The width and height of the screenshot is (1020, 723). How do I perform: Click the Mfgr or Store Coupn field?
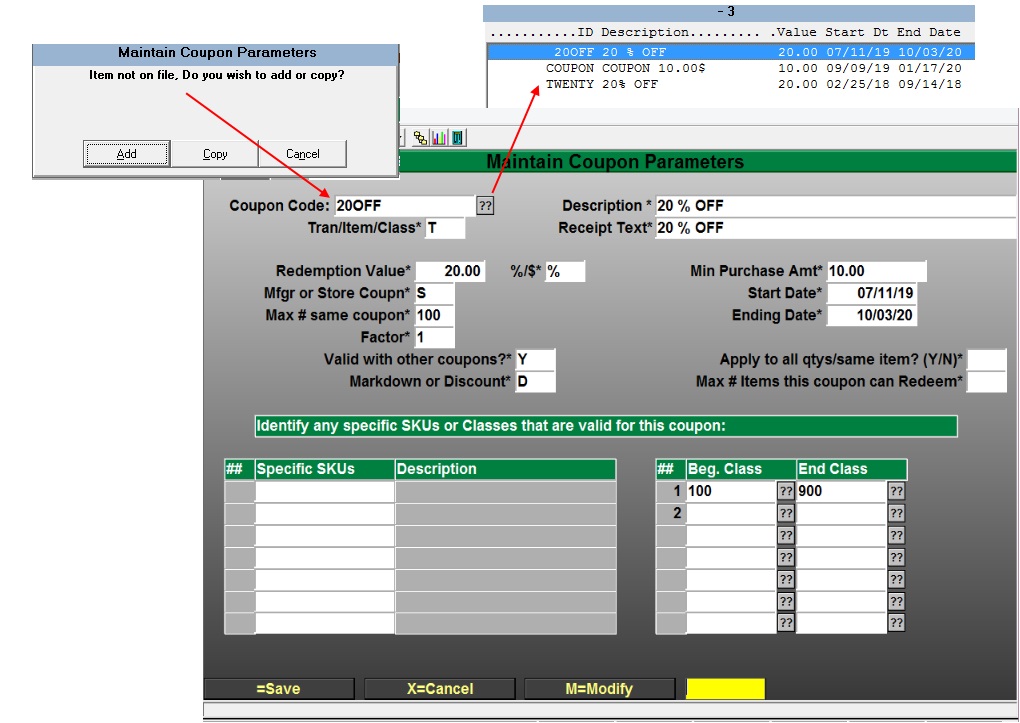435,293
